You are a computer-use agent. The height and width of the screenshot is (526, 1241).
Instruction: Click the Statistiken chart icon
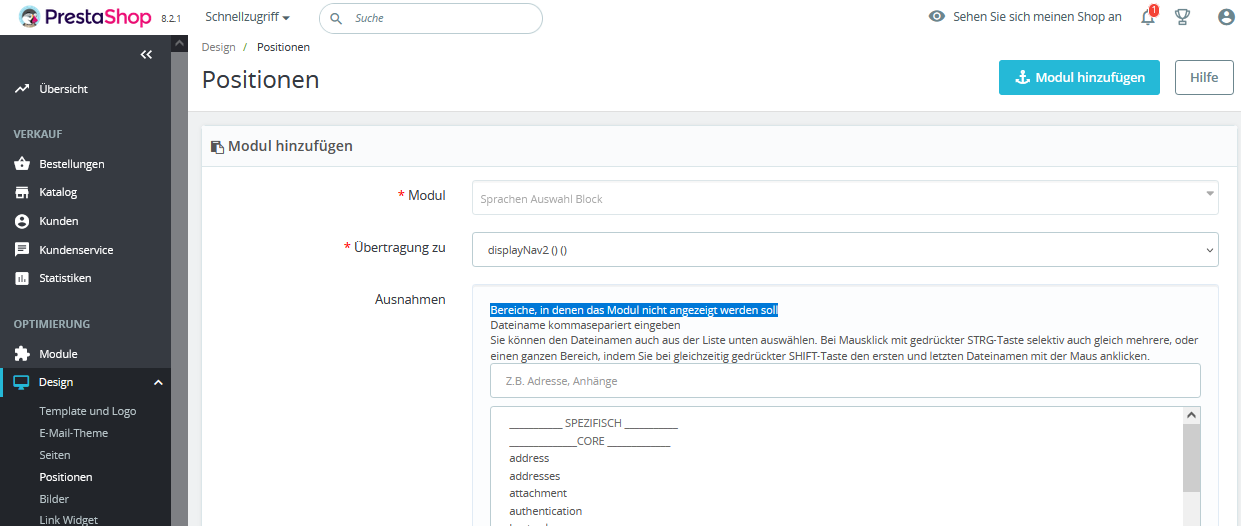22,278
